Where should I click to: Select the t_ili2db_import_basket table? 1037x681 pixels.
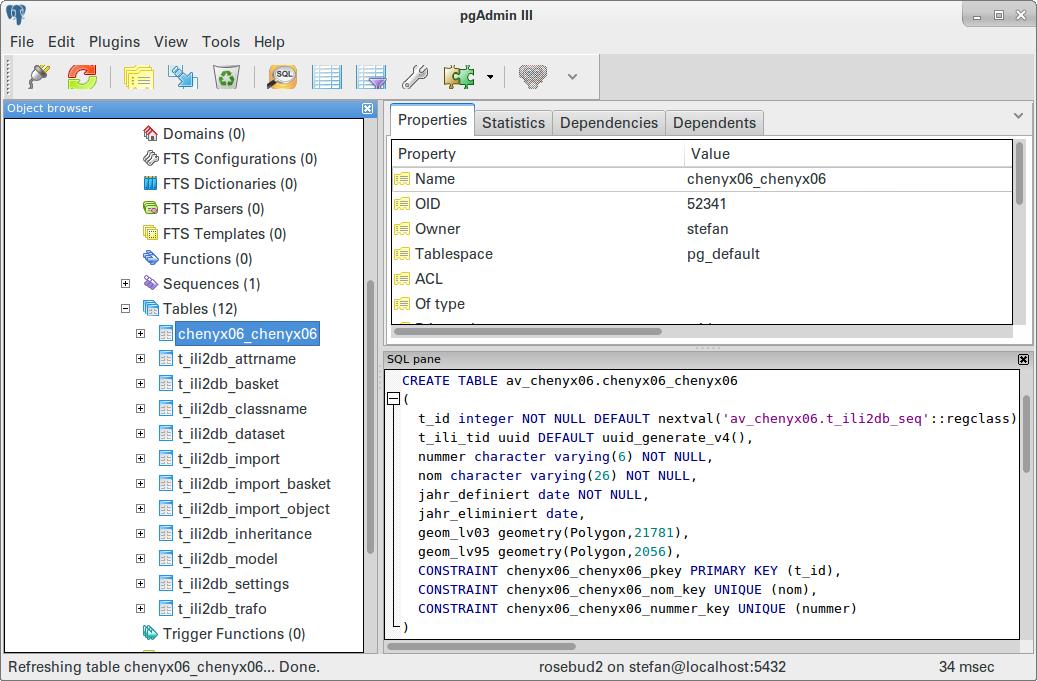tap(254, 484)
